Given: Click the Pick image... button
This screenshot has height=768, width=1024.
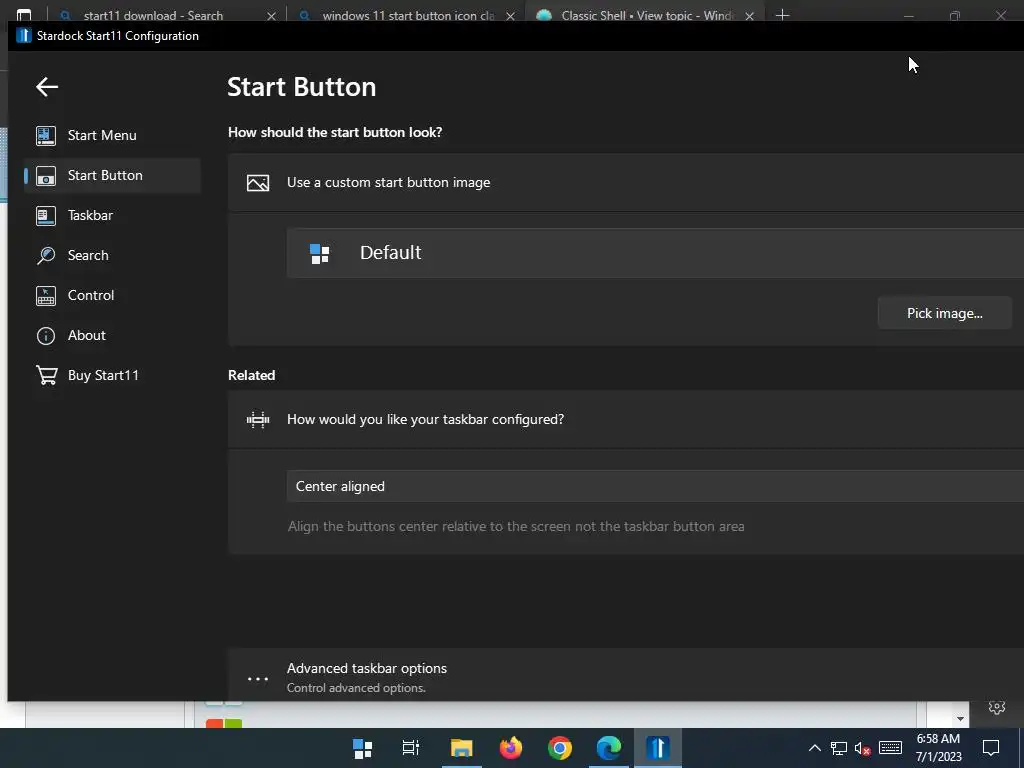Looking at the screenshot, I should (x=944, y=313).
